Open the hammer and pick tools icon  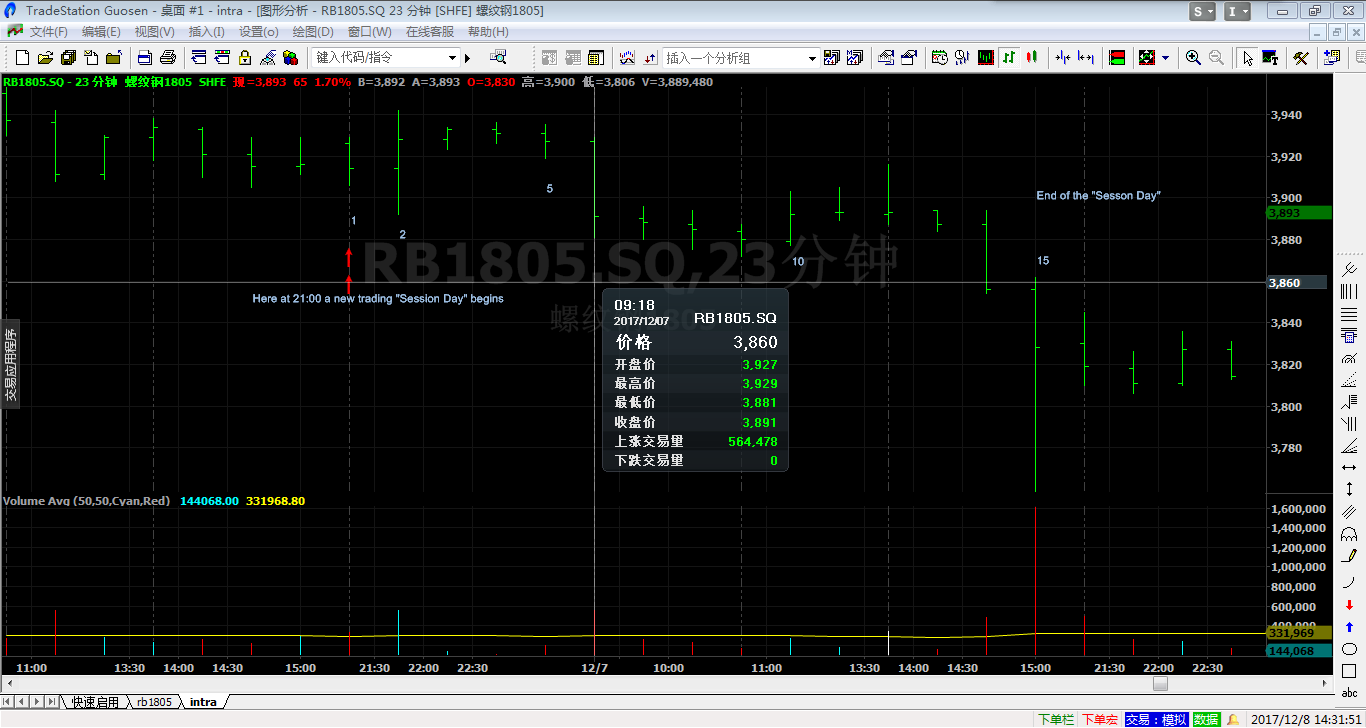1301,58
